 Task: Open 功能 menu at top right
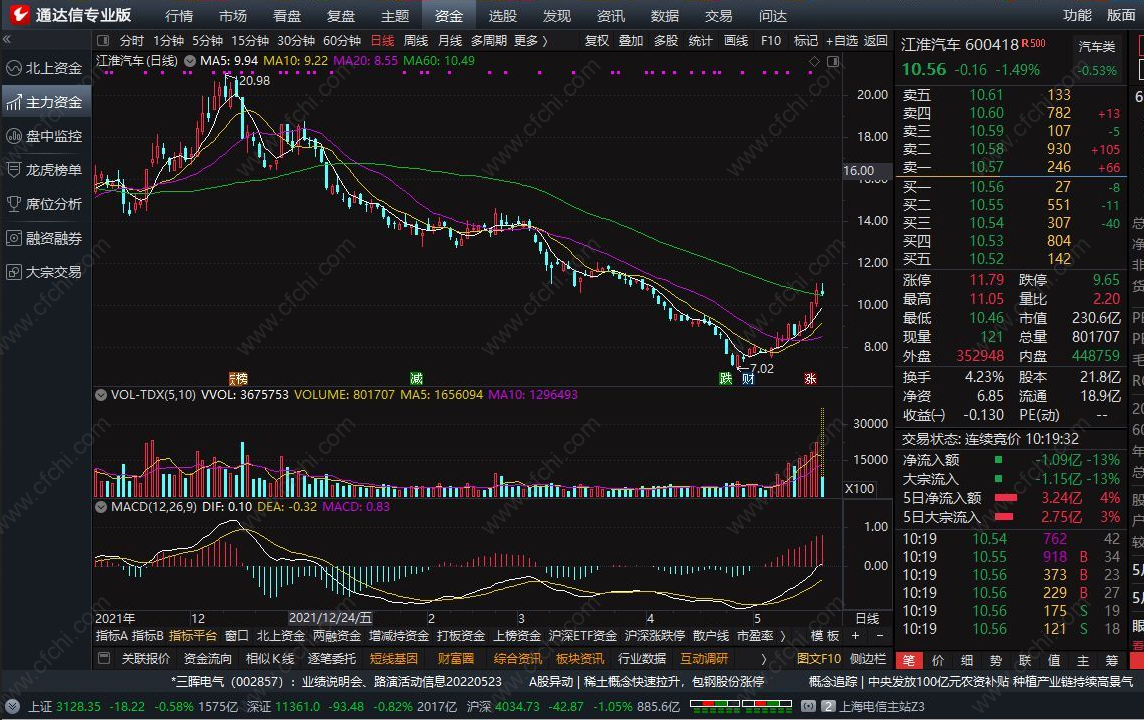(x=1077, y=15)
